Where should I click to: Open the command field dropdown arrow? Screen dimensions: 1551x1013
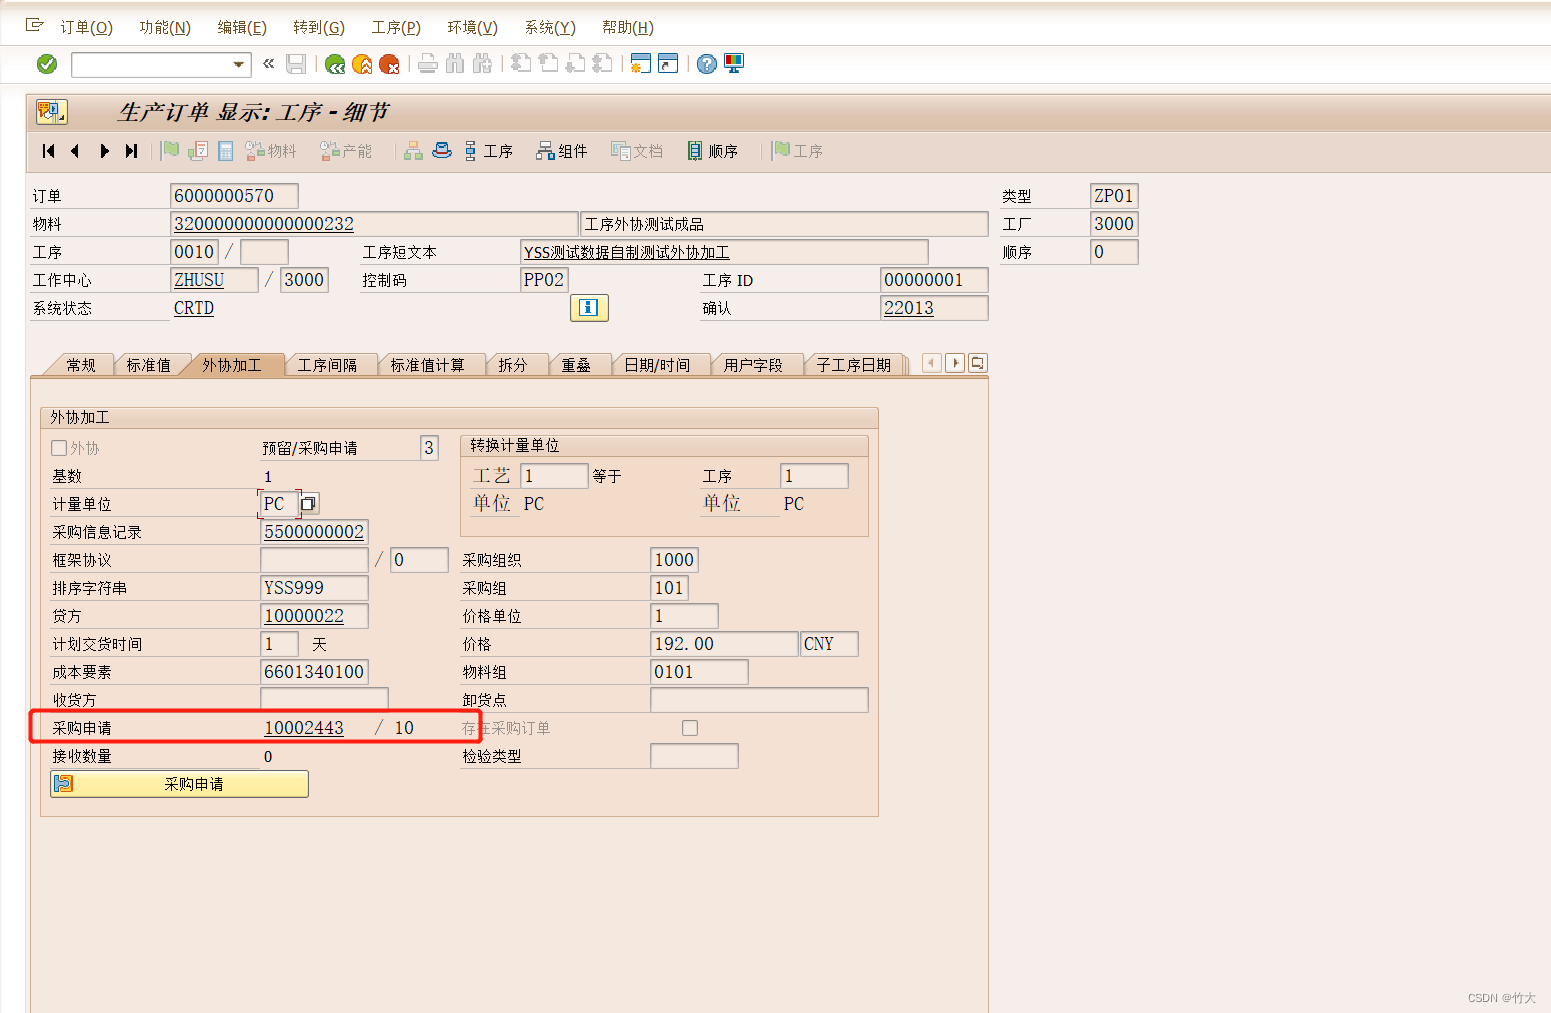[x=238, y=65]
